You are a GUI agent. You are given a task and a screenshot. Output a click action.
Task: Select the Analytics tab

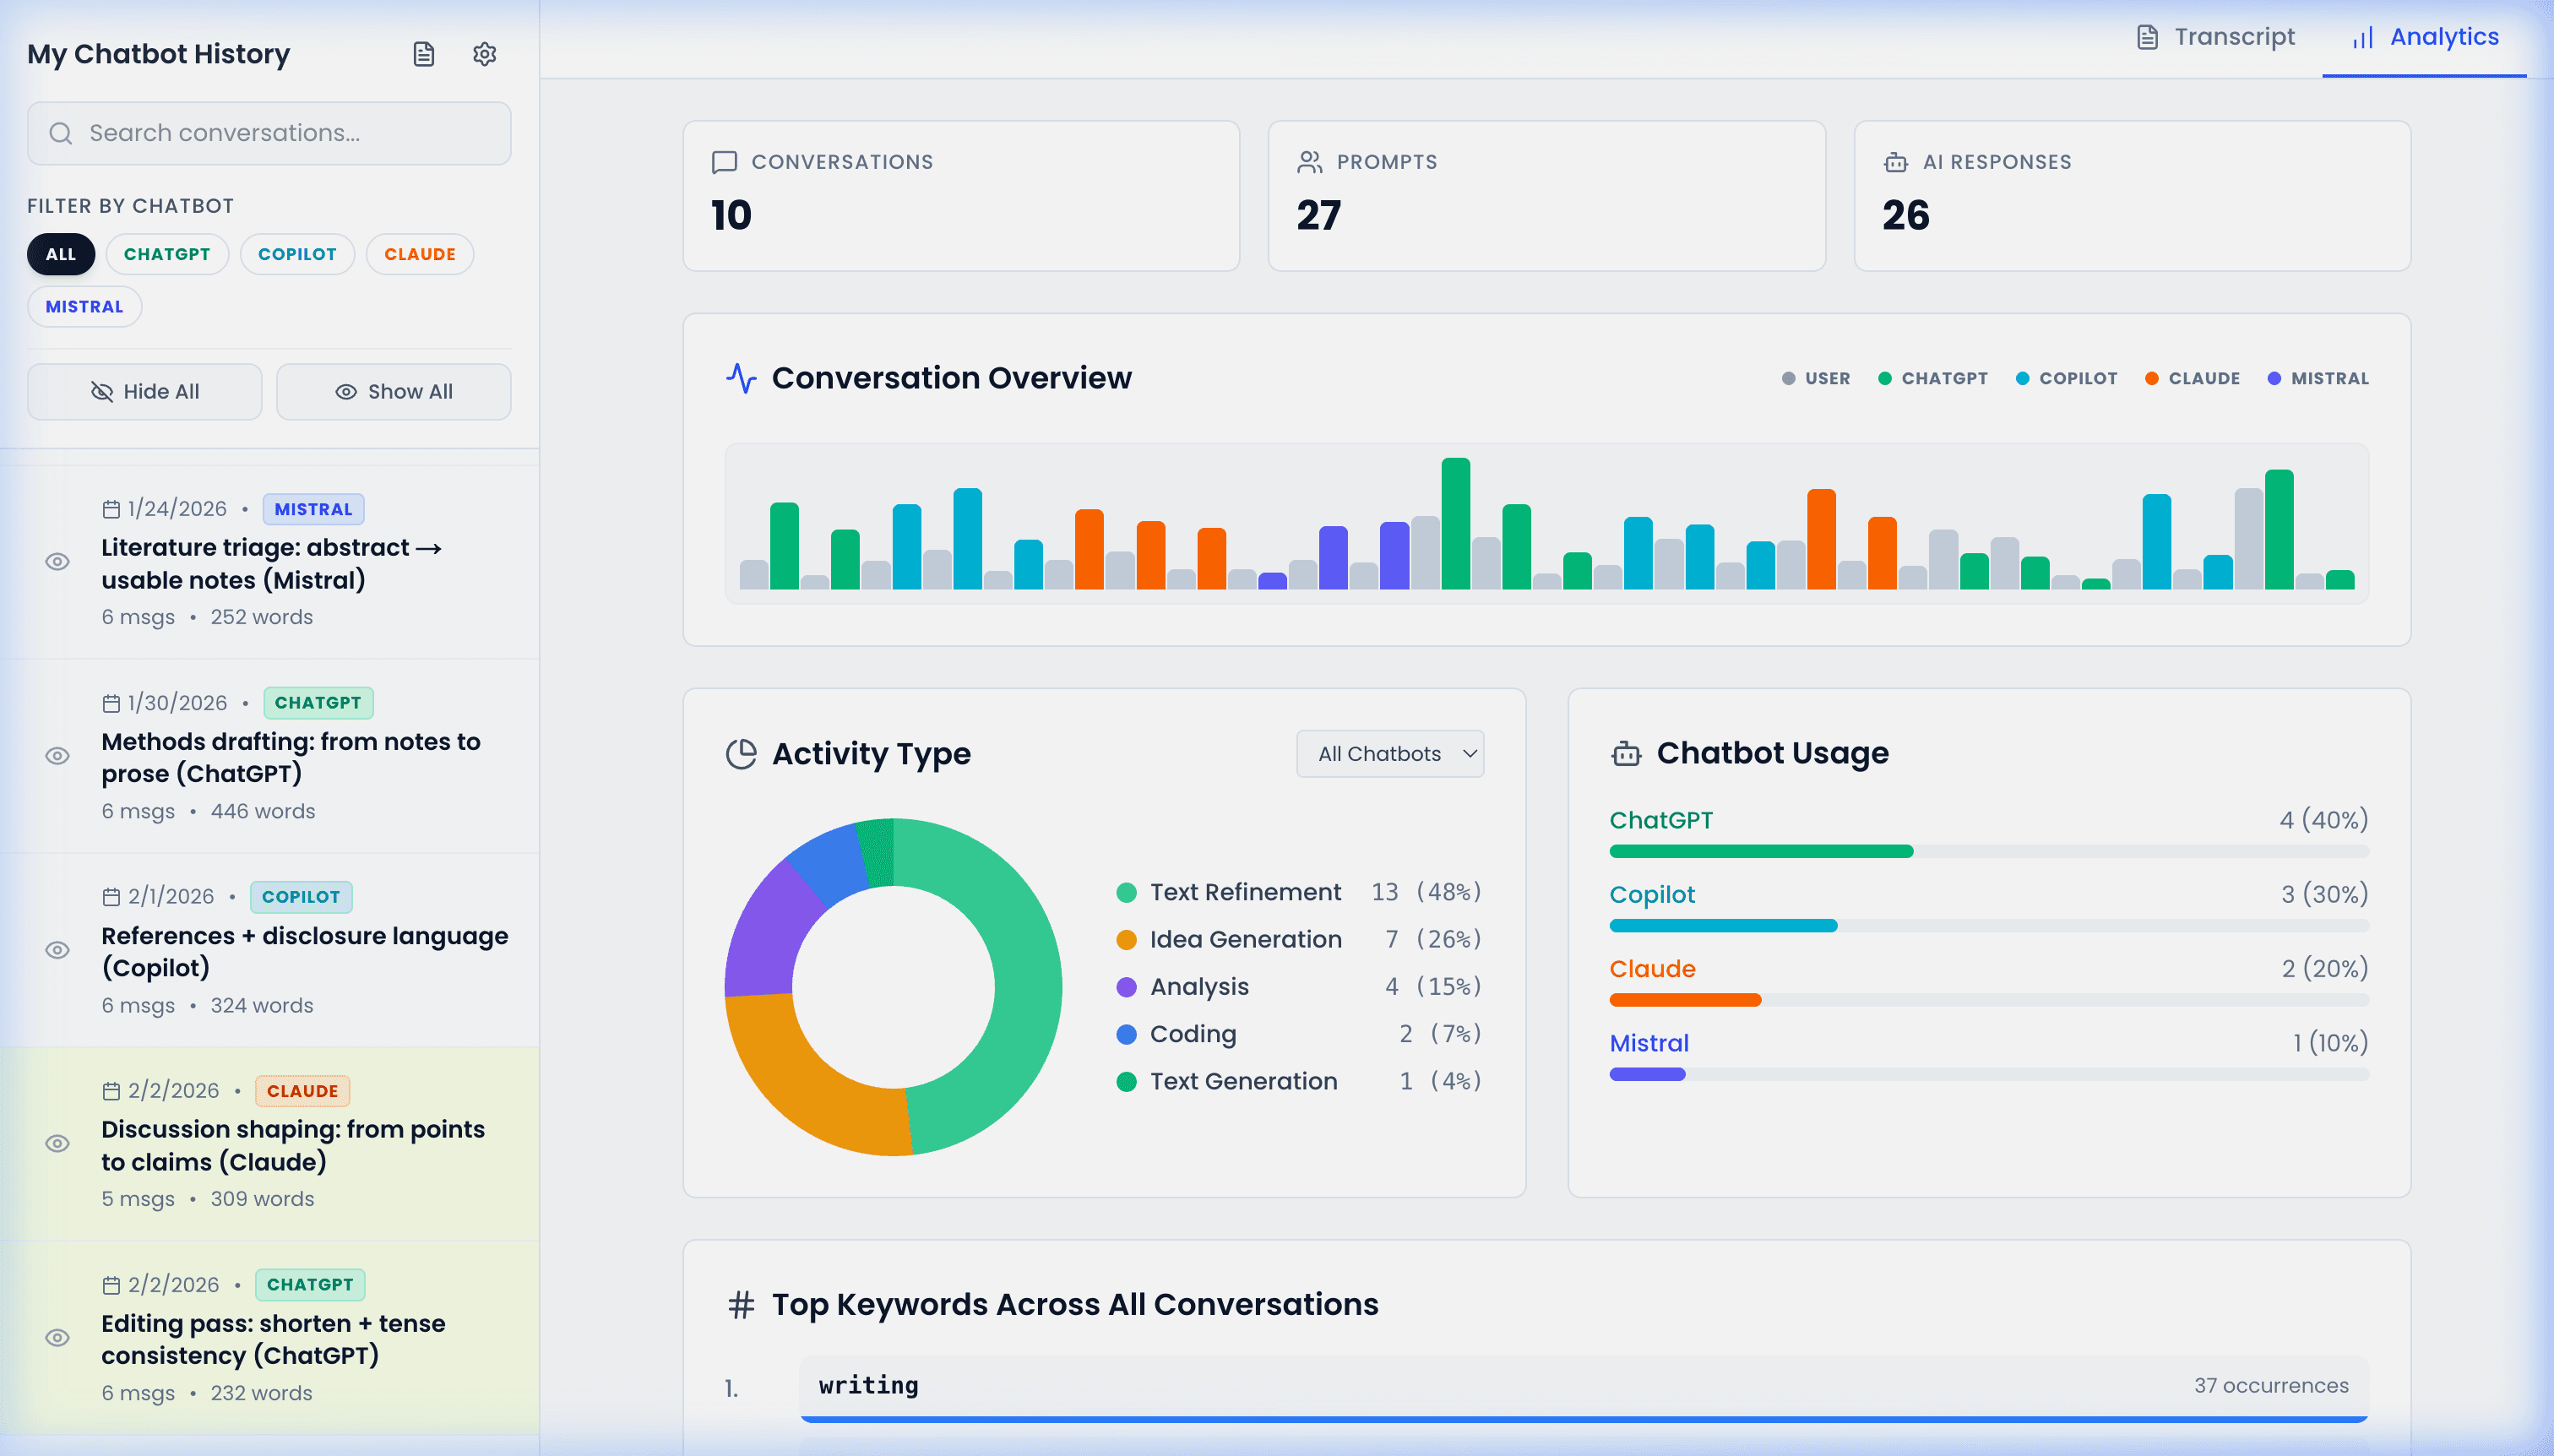click(x=2424, y=37)
